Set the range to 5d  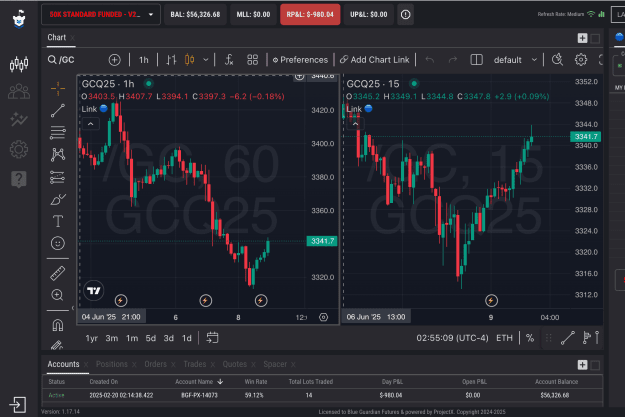(151, 338)
